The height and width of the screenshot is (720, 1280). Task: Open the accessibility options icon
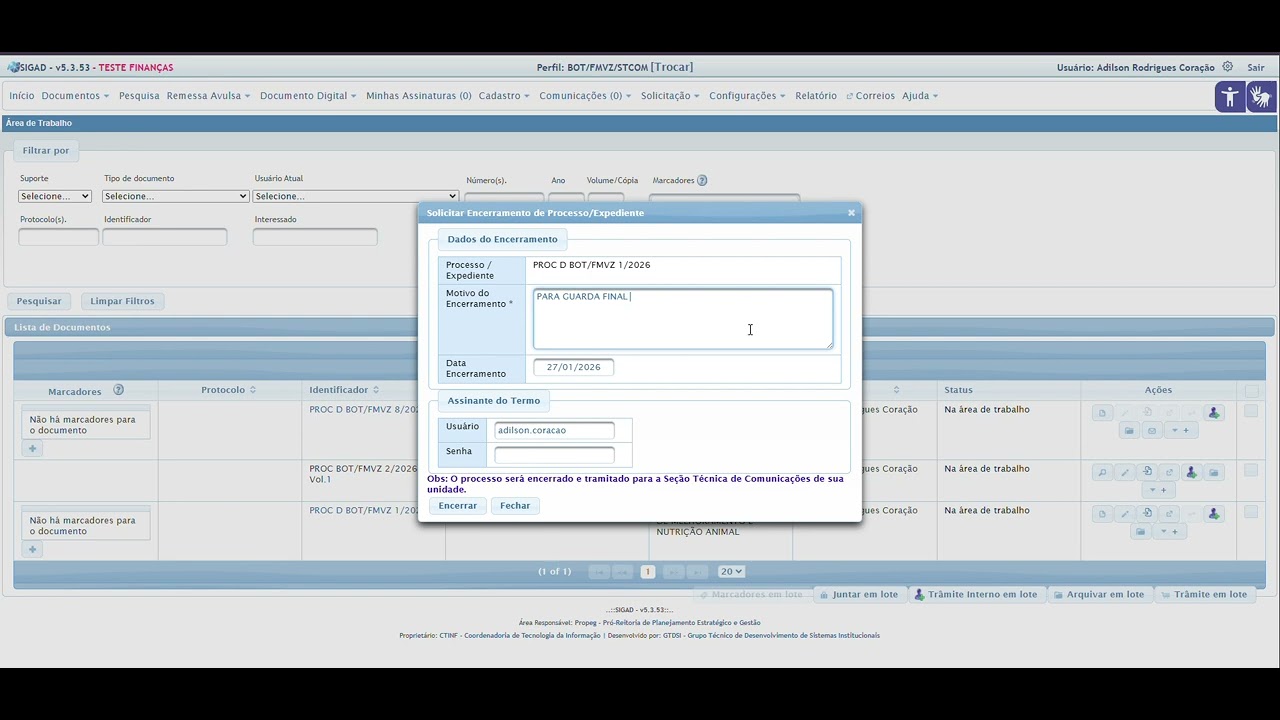tap(1230, 97)
